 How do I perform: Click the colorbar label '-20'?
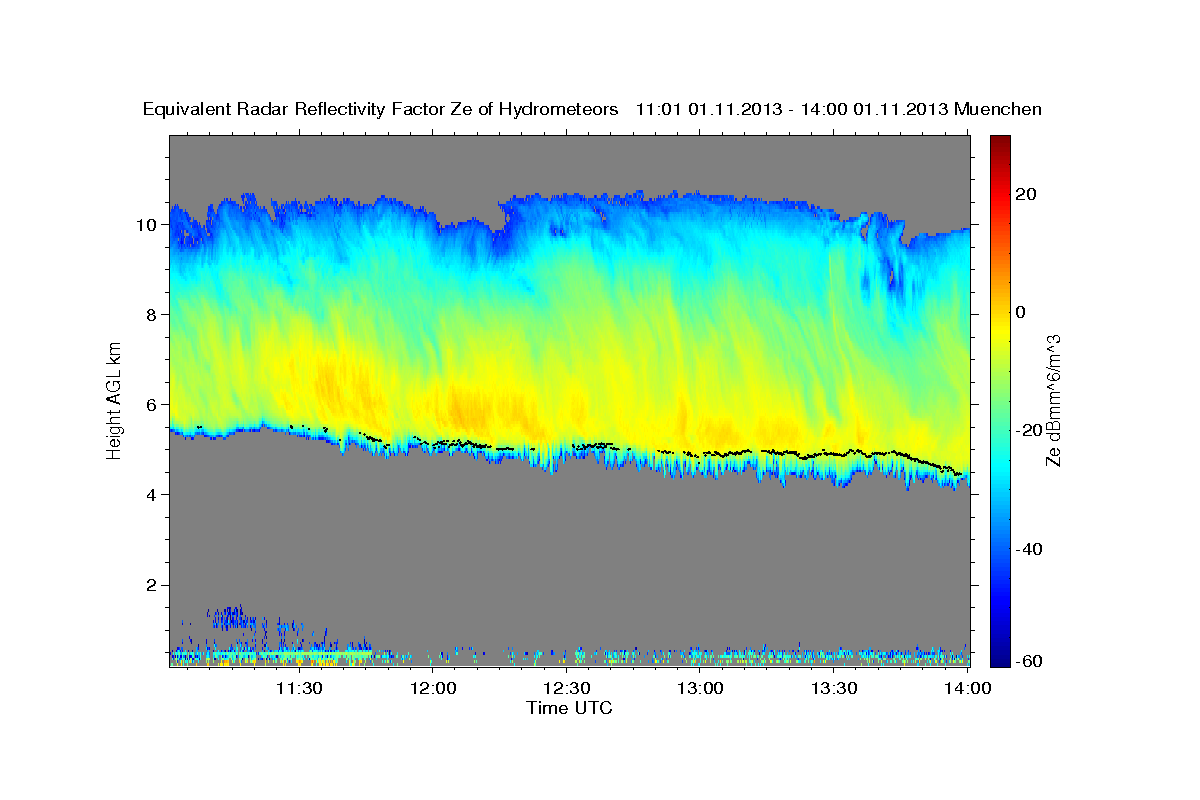point(1030,430)
